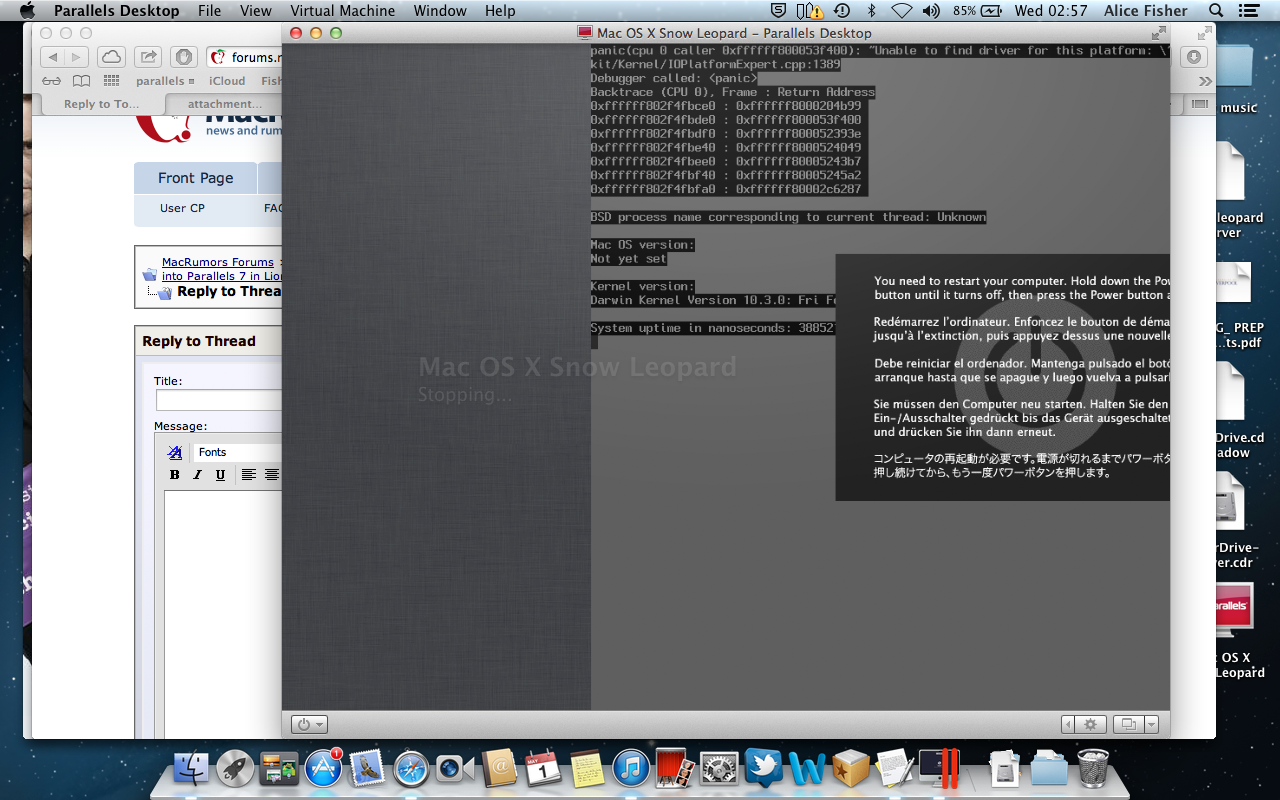Expand the view mode dropdown arrow

1151,724
